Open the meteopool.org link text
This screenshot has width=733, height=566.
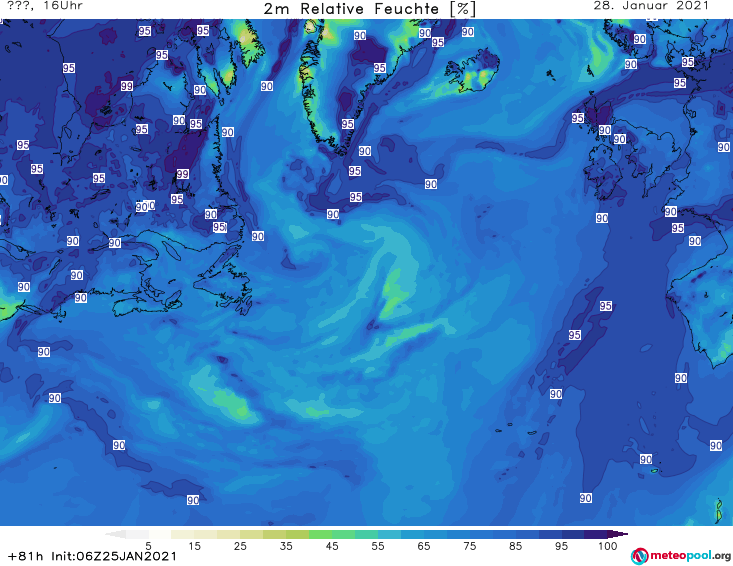click(690, 555)
